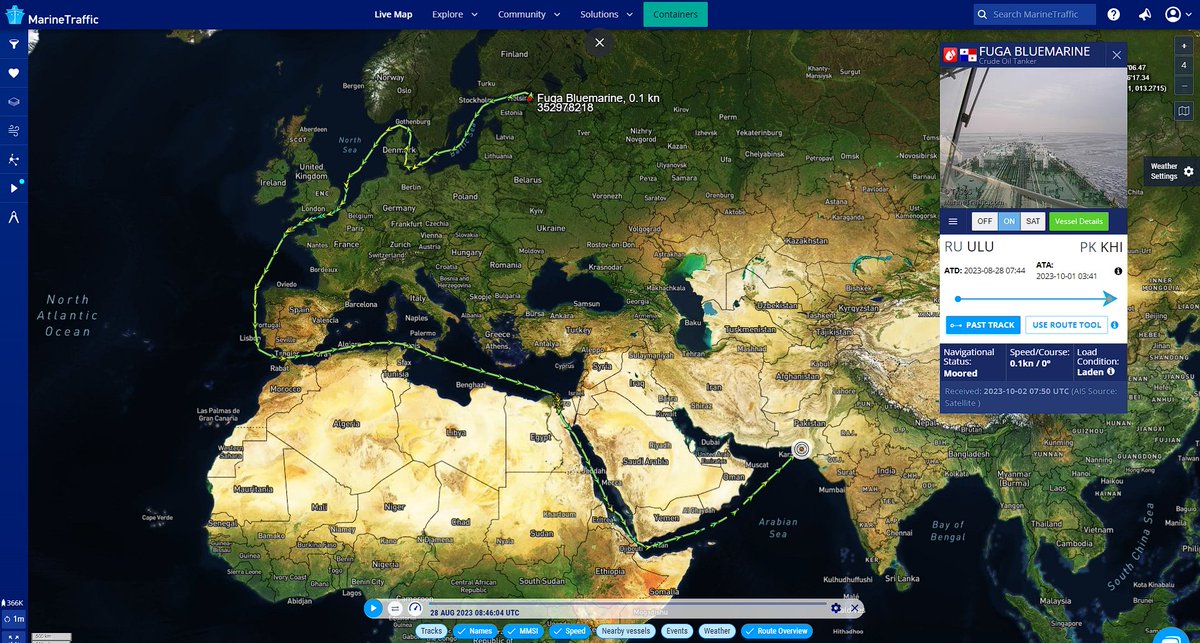This screenshot has height=643, width=1200.
Task: Switch vessel track display to OFF
Action: click(x=984, y=221)
